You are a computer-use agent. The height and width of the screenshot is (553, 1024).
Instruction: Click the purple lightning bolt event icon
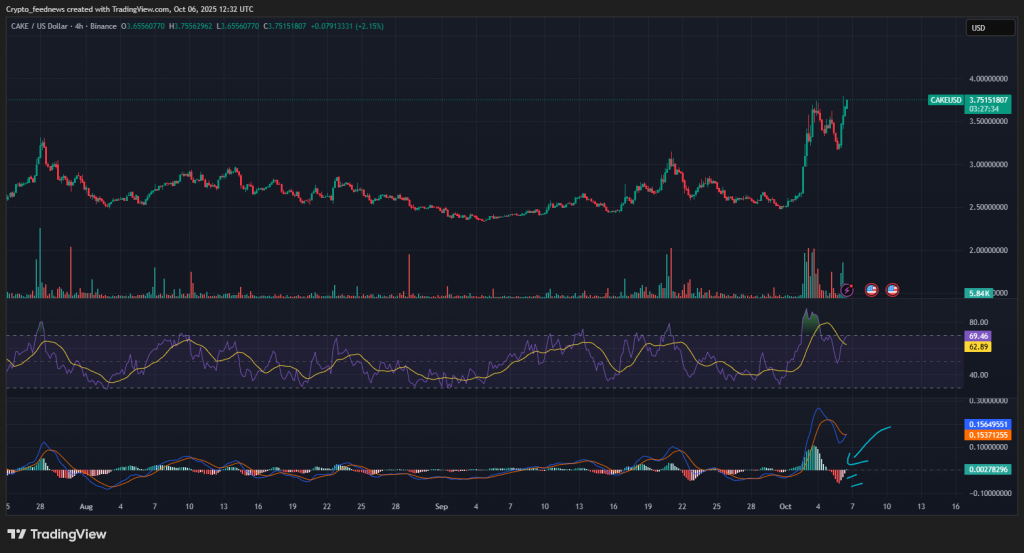tap(848, 290)
